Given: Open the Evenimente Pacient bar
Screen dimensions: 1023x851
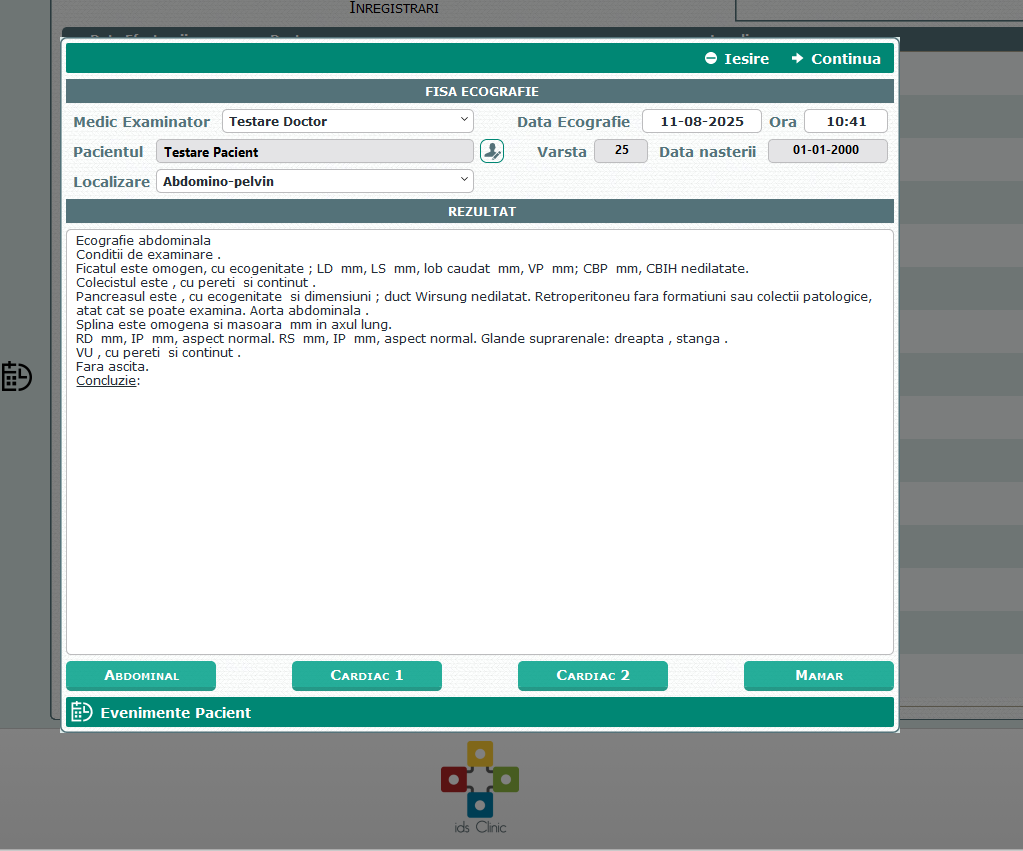Looking at the screenshot, I should click(x=480, y=712).
